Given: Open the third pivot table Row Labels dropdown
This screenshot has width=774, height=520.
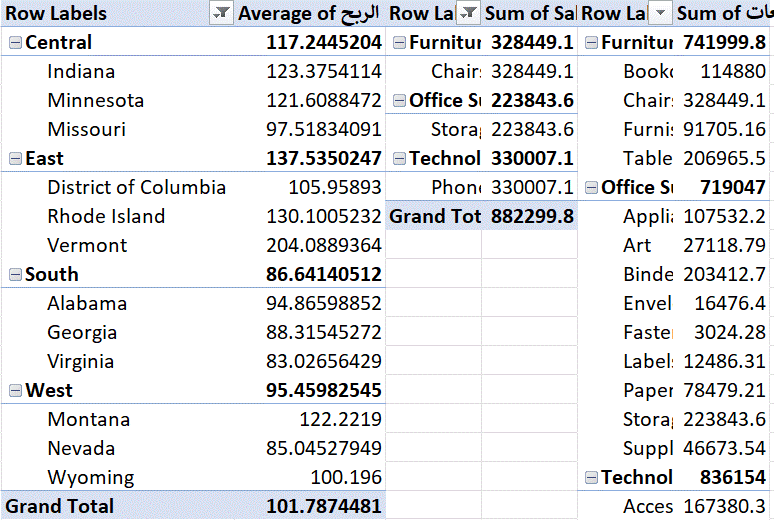Looking at the screenshot, I should tap(660, 13).
